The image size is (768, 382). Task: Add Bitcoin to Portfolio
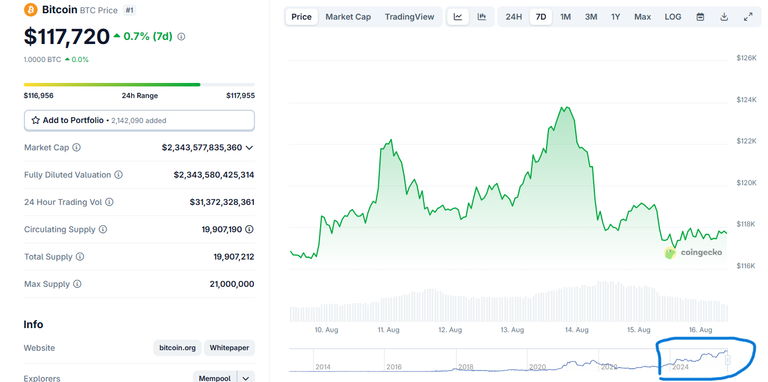point(139,120)
